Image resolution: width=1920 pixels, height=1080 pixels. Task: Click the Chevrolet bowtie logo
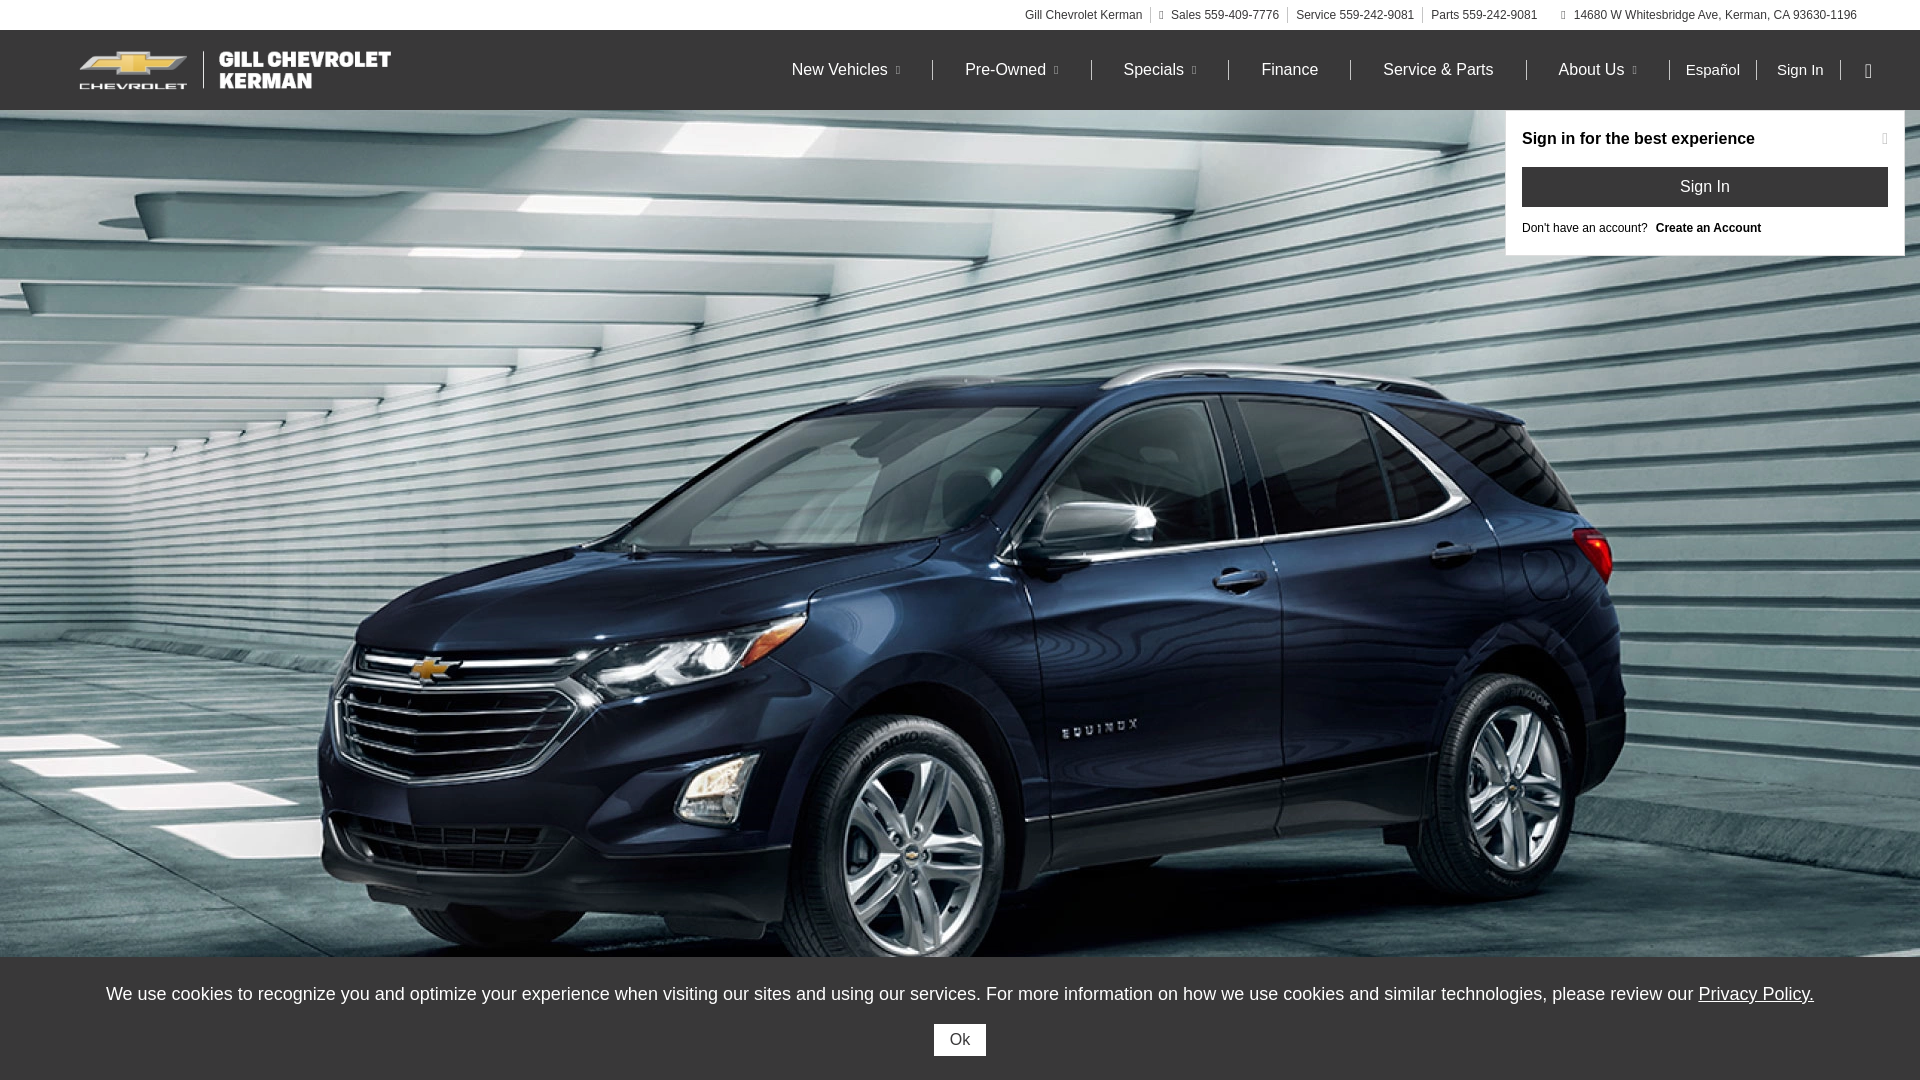(x=133, y=70)
